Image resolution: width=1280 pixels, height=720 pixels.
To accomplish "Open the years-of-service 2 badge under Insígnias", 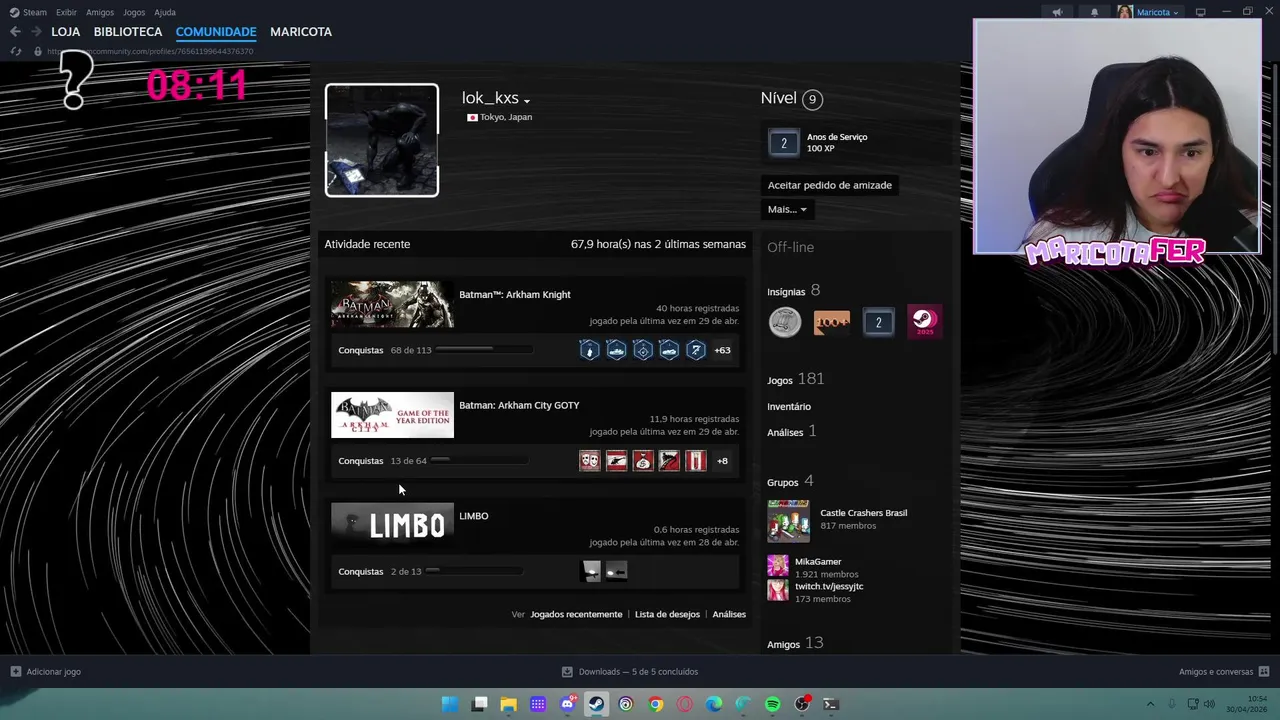I will coord(878,322).
